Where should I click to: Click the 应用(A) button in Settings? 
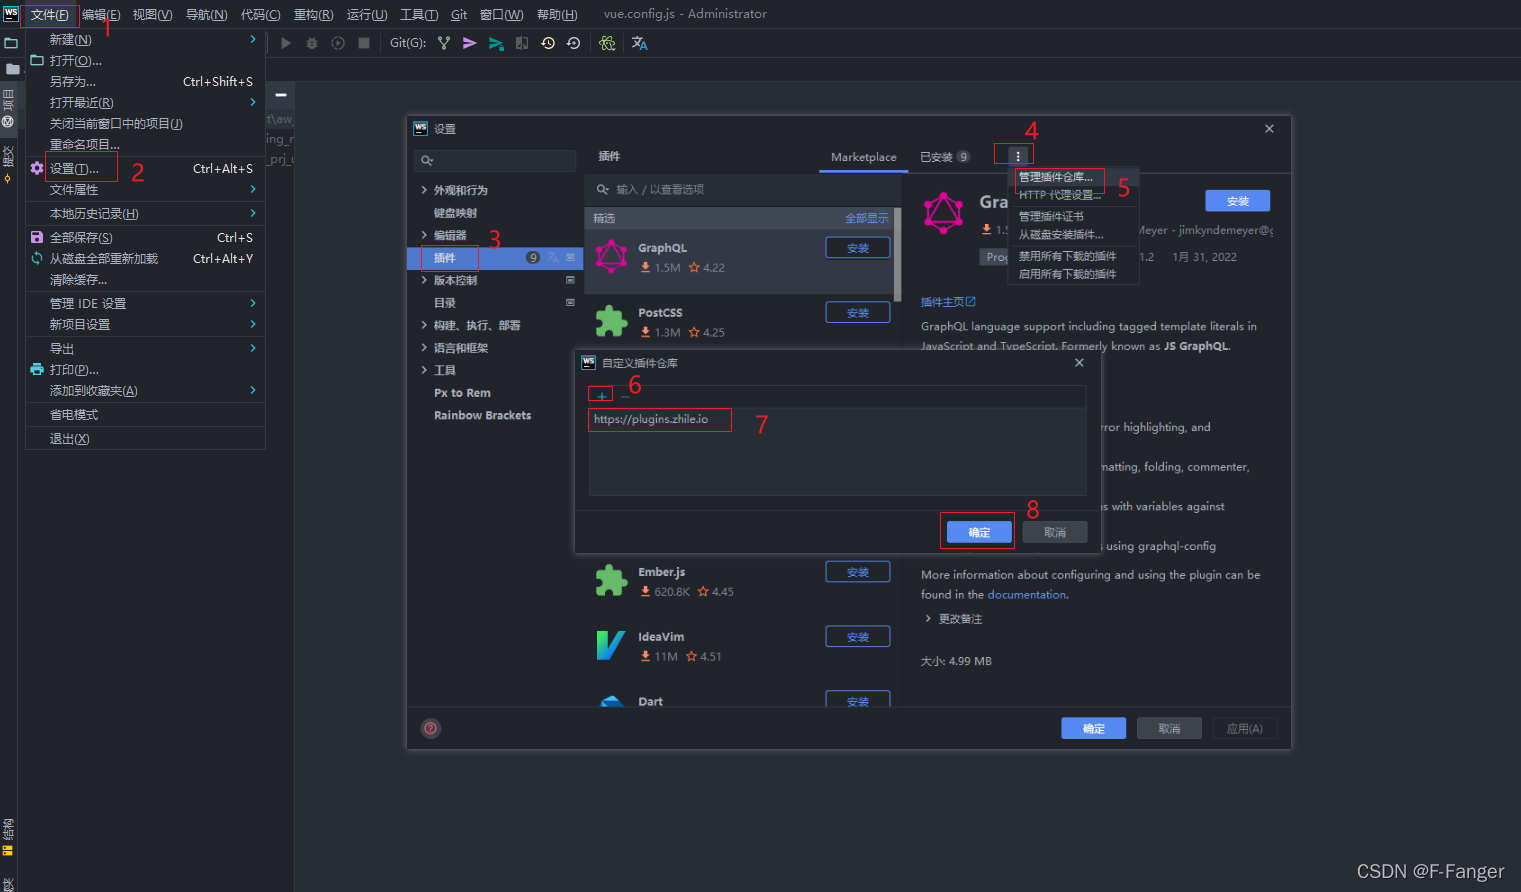click(x=1245, y=728)
